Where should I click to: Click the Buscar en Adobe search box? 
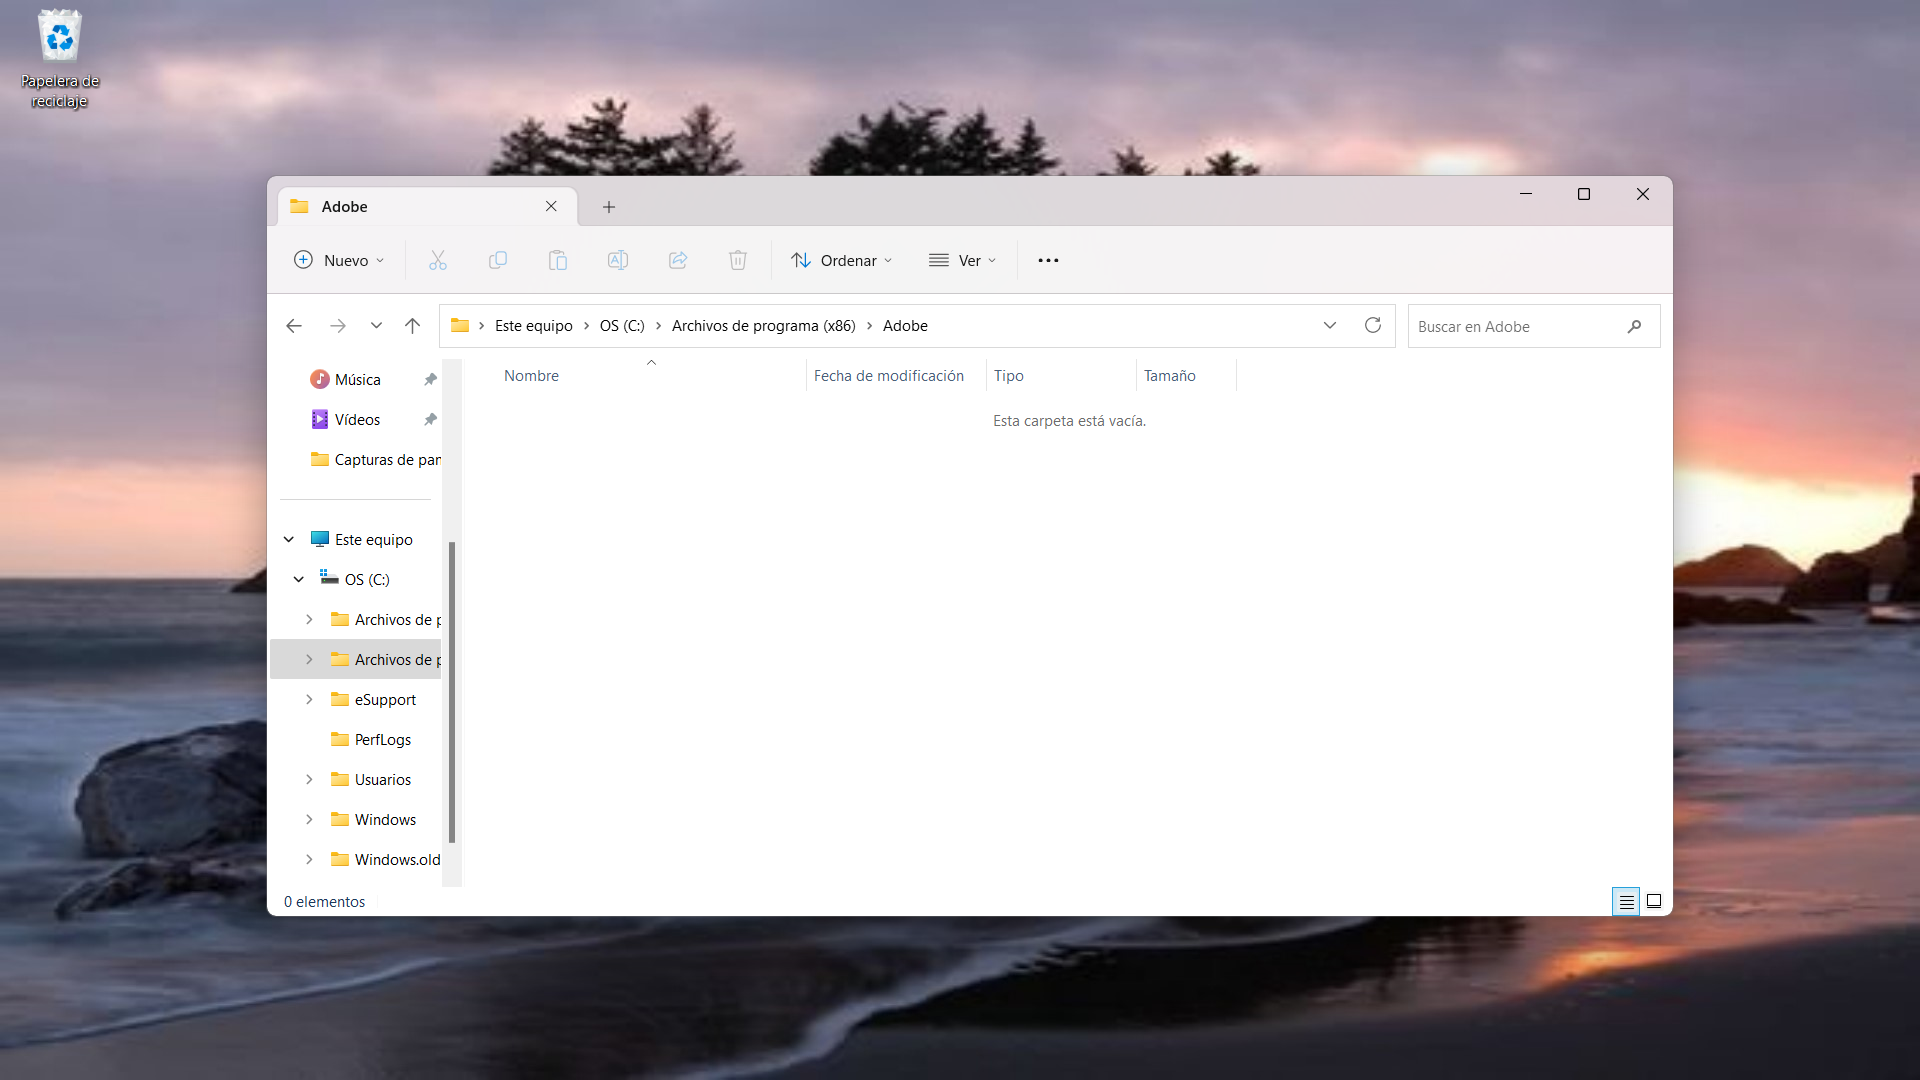click(1515, 327)
